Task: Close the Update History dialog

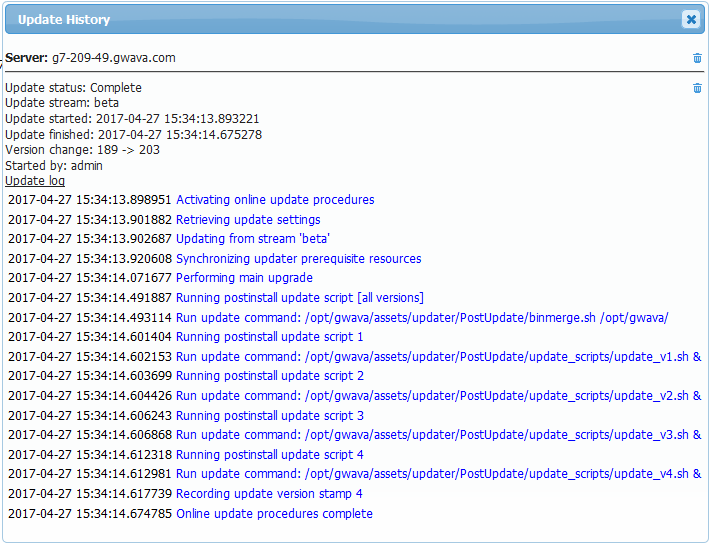Action: click(691, 20)
